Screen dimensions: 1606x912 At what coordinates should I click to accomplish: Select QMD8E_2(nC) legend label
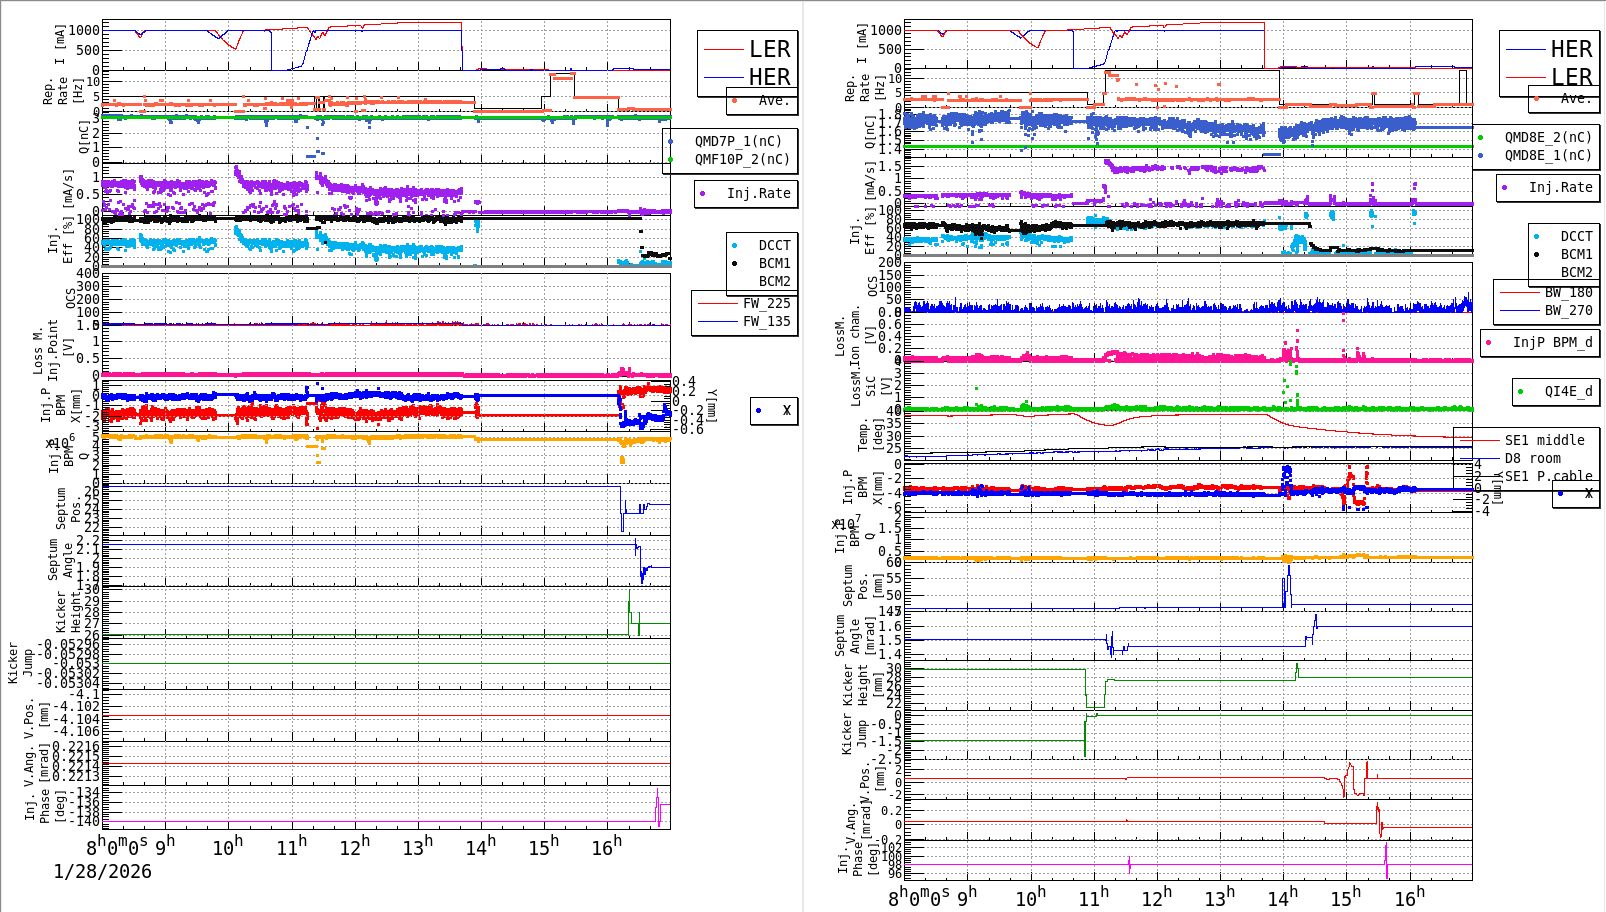(x=1548, y=137)
